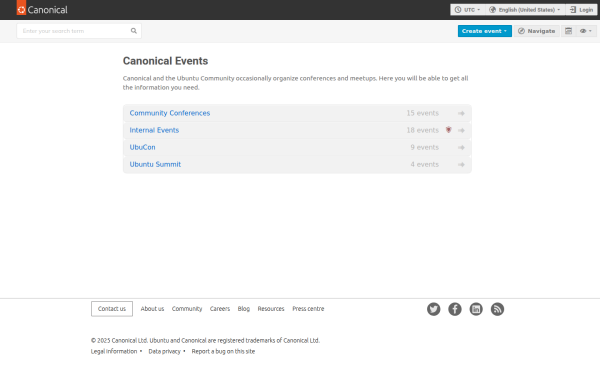The image size is (600, 375).
Task: Click arrow icon on Community Conferences row
Action: (461, 113)
